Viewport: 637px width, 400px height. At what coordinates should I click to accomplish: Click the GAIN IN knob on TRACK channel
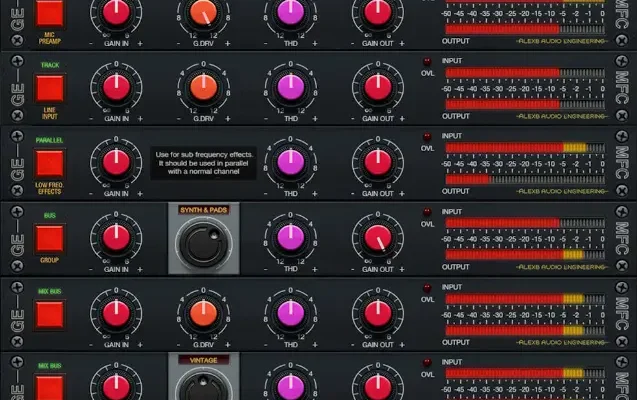point(116,87)
